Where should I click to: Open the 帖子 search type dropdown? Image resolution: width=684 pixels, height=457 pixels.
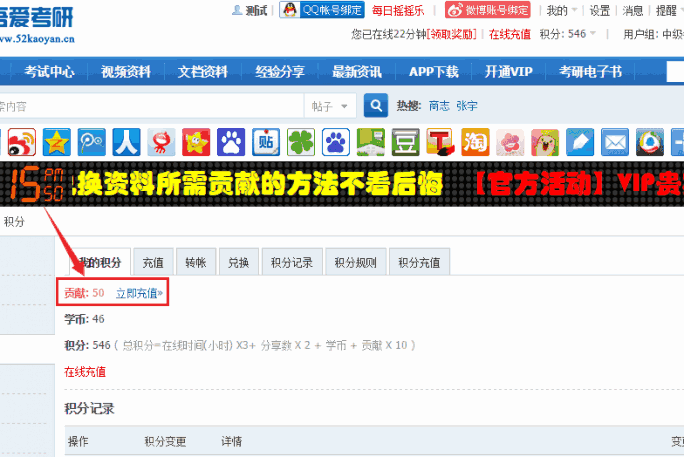[x=331, y=106]
